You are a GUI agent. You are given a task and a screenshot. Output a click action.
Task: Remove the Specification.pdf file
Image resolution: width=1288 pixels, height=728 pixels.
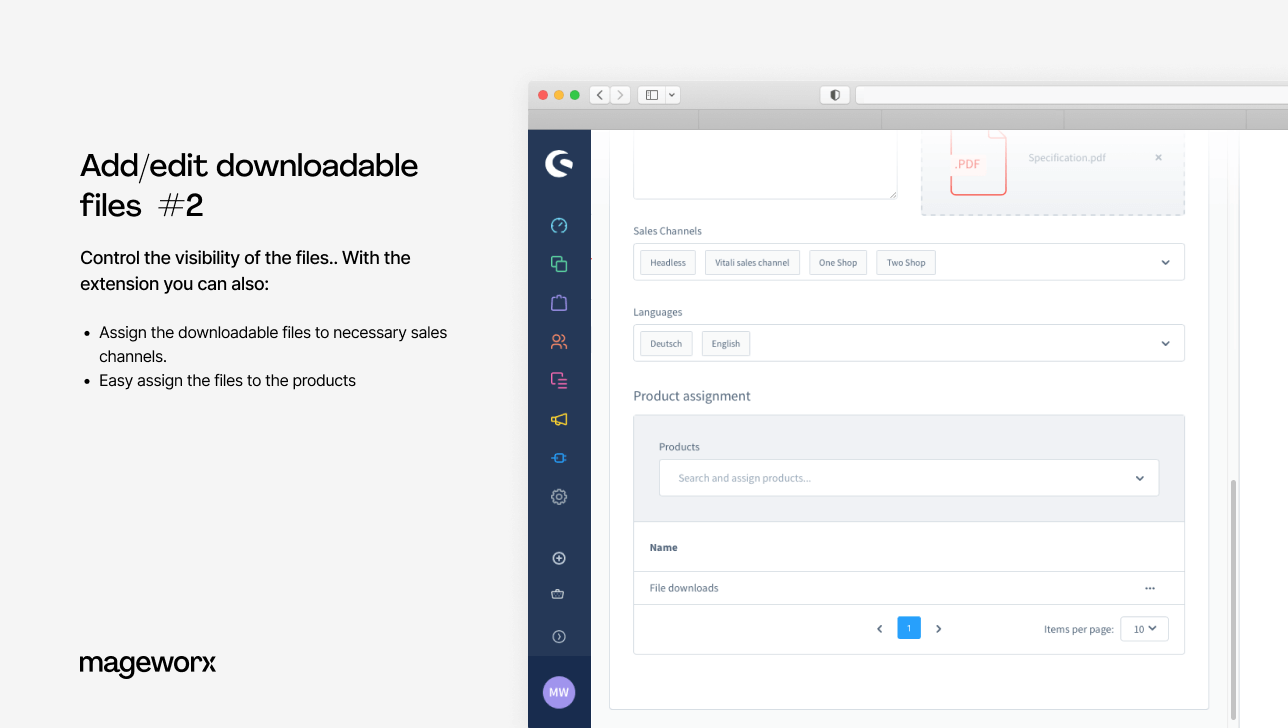pos(1158,158)
